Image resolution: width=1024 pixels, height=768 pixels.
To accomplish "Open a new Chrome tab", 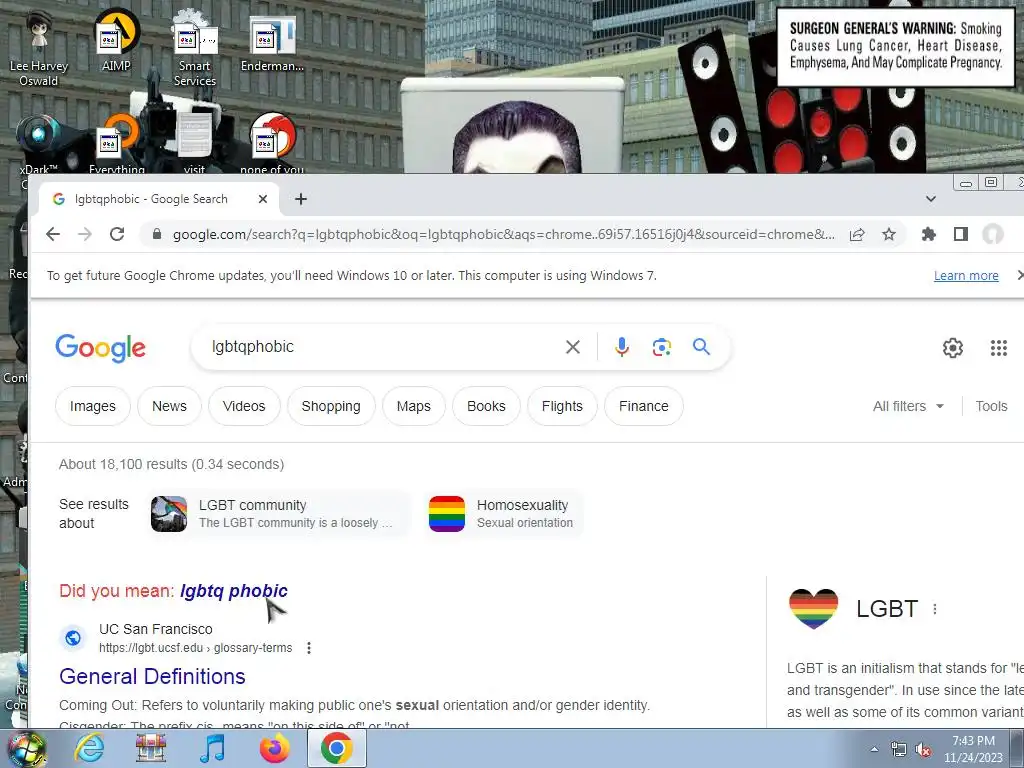I will tap(301, 199).
